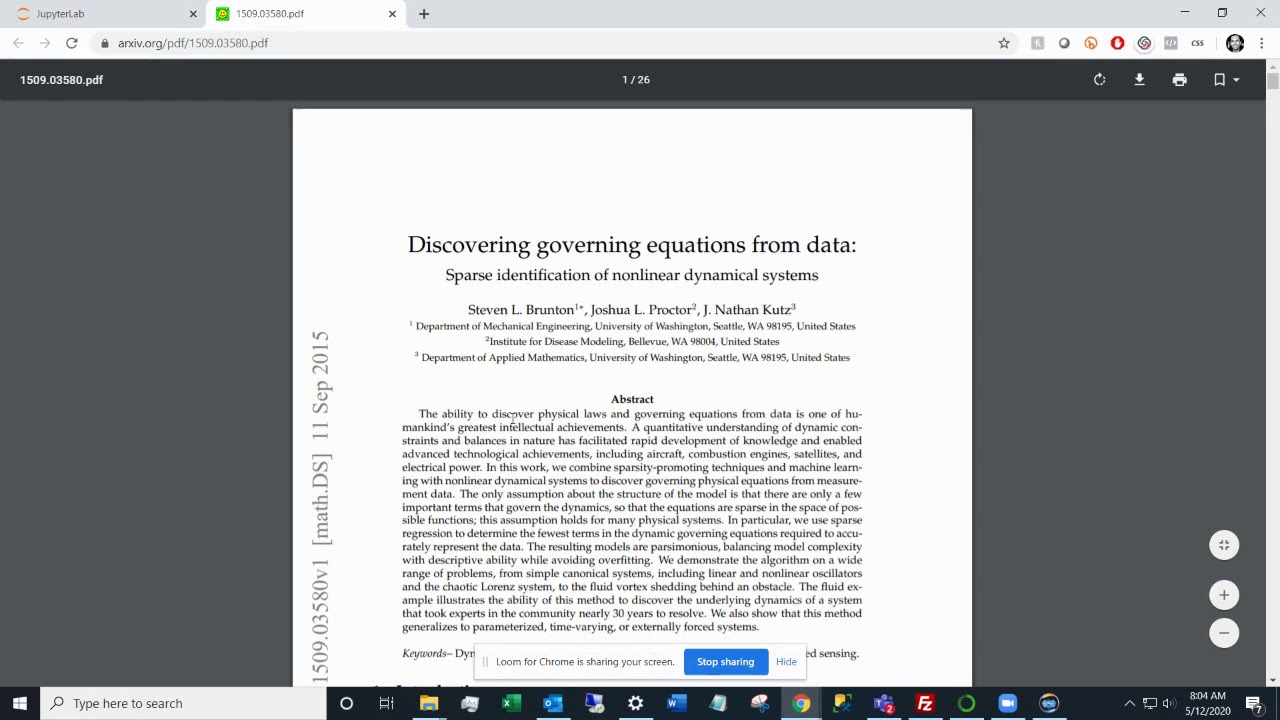Screen dimensions: 1280x720
Task: Open FileZilla from the taskbar
Action: (x=925, y=703)
